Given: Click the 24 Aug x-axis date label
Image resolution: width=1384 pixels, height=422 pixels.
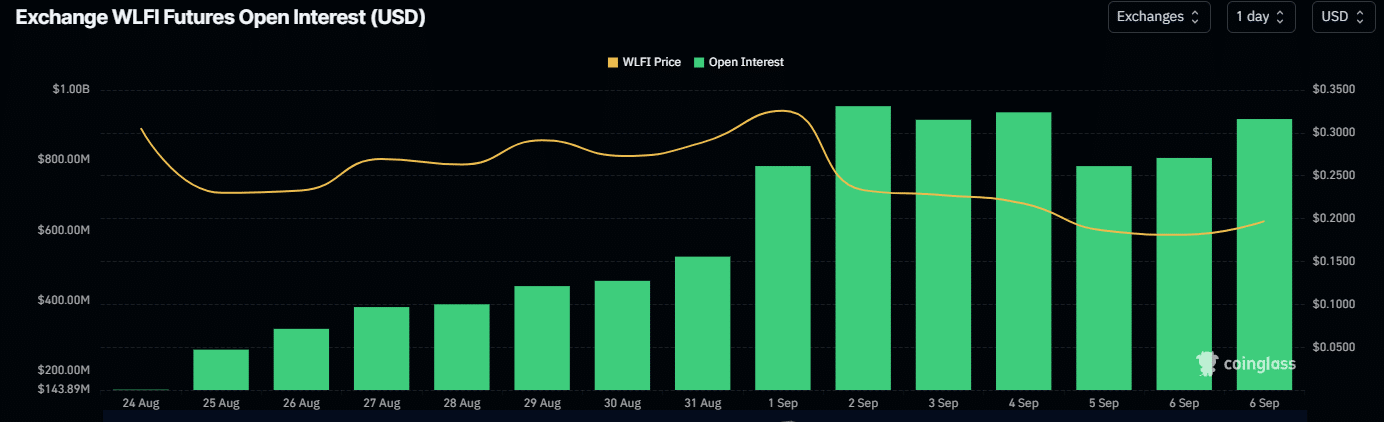Looking at the screenshot, I should [141, 403].
